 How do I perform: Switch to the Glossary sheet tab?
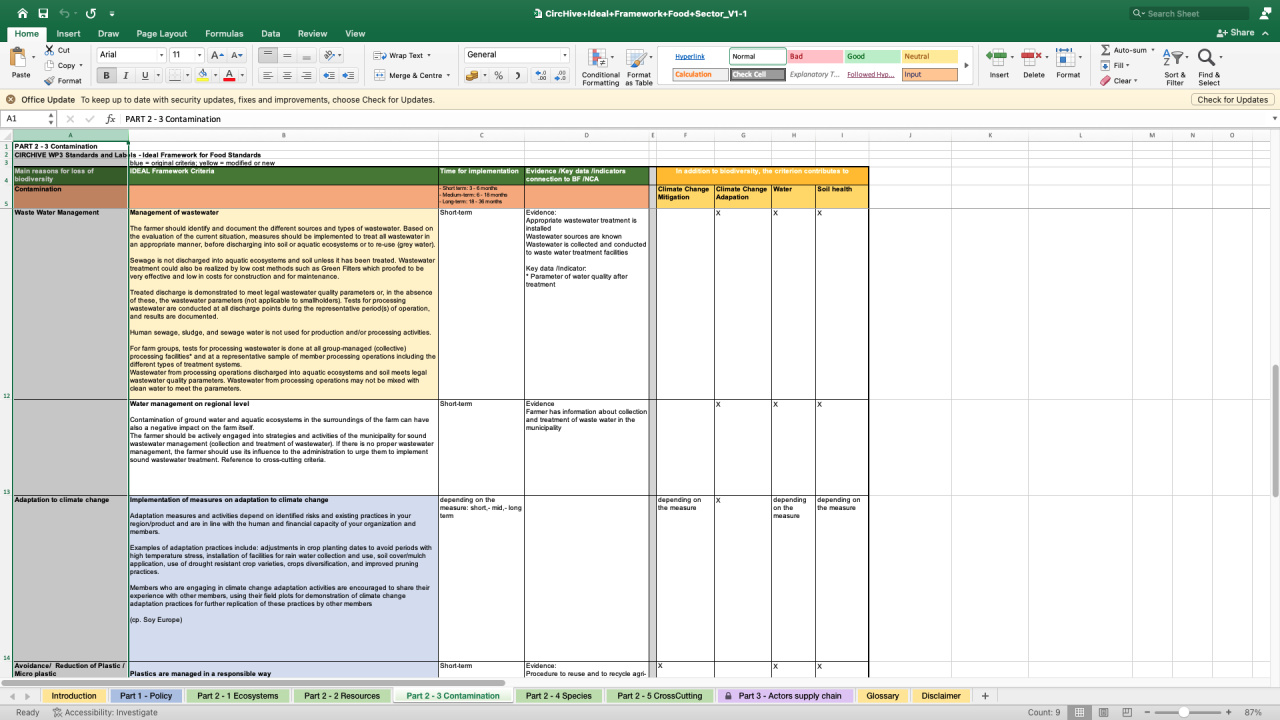883,696
